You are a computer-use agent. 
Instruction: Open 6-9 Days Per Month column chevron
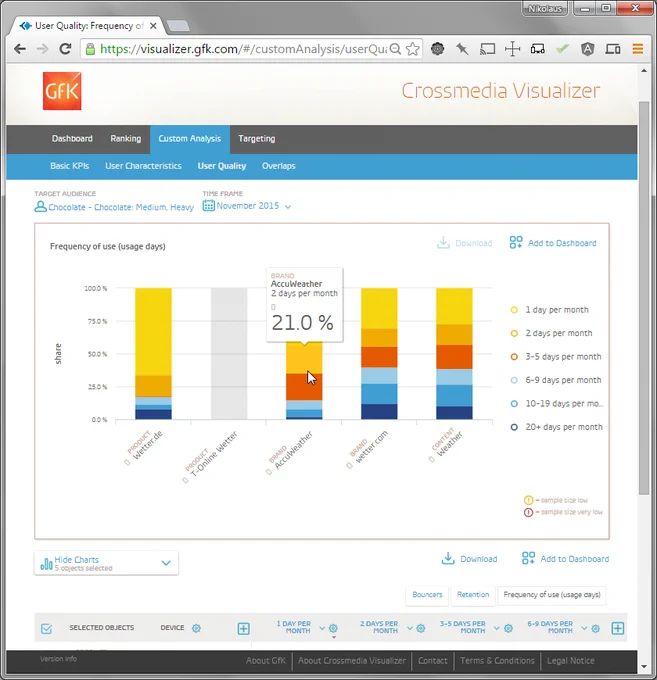pos(584,628)
